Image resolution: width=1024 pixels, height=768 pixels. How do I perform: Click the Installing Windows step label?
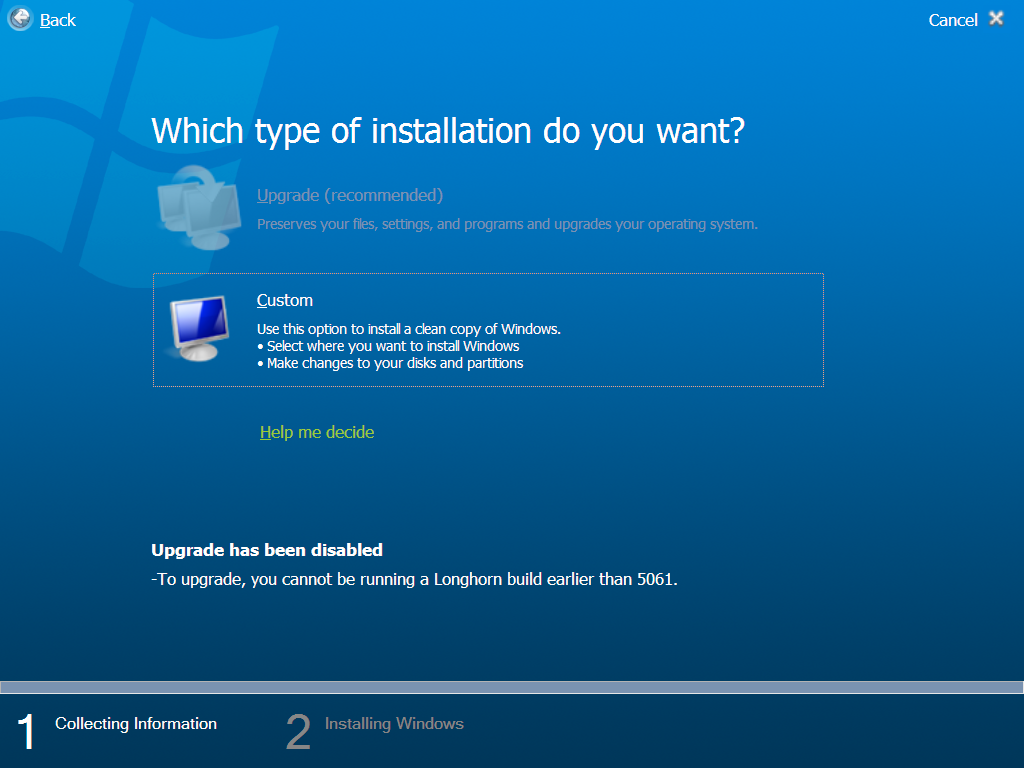[x=394, y=724]
